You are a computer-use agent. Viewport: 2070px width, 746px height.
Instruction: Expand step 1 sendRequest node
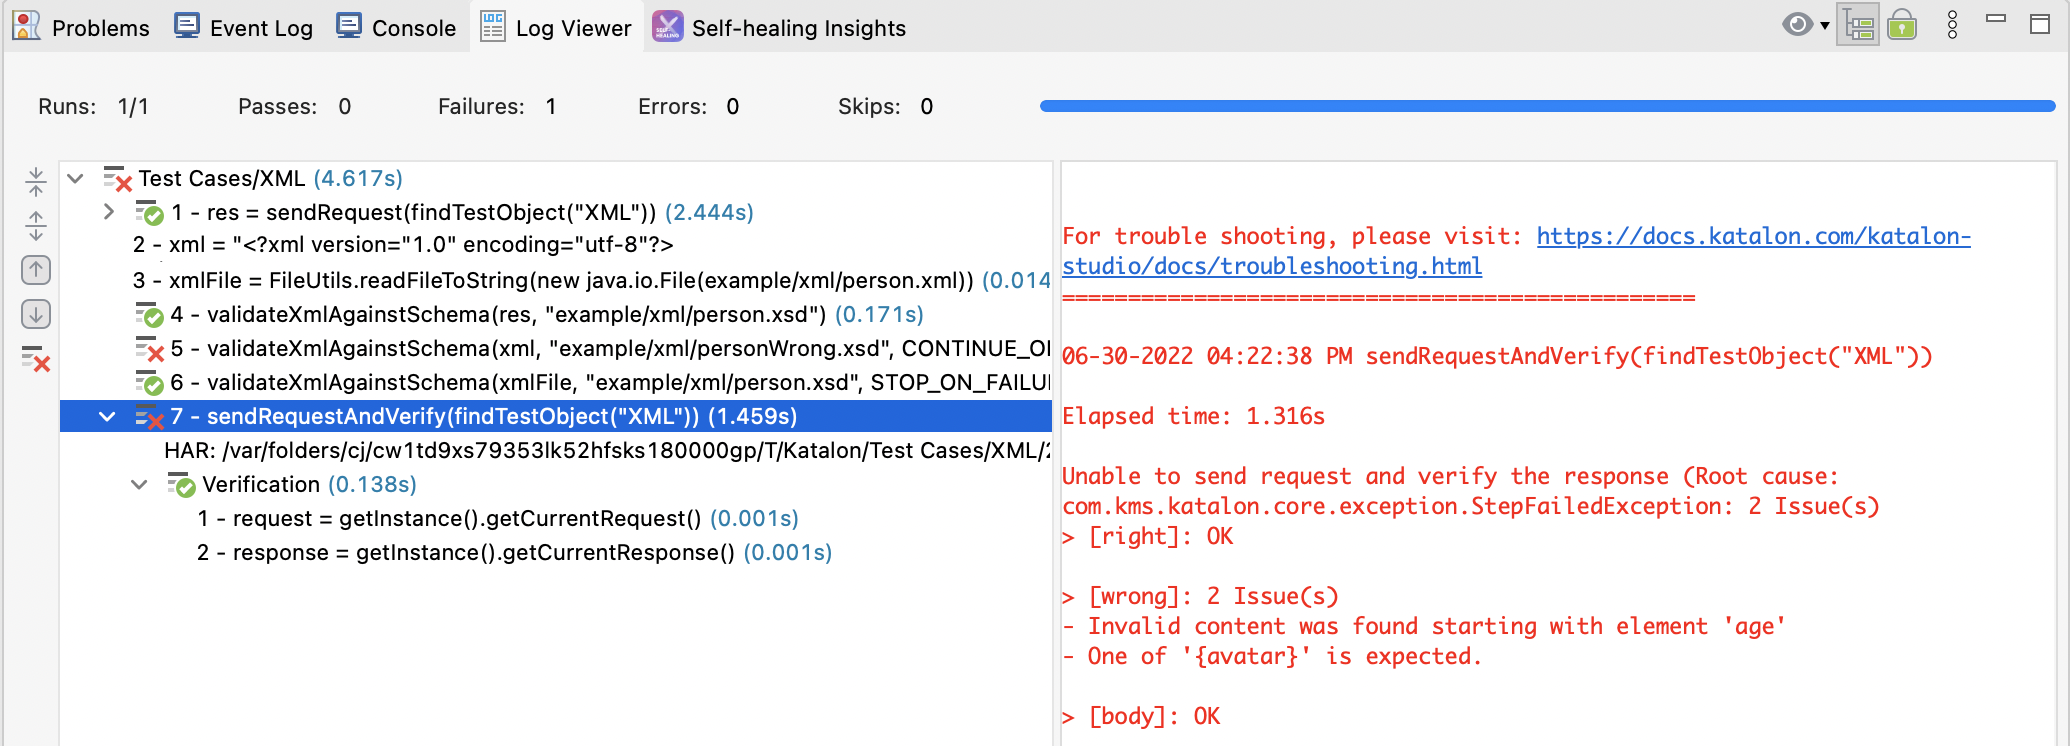coord(109,212)
